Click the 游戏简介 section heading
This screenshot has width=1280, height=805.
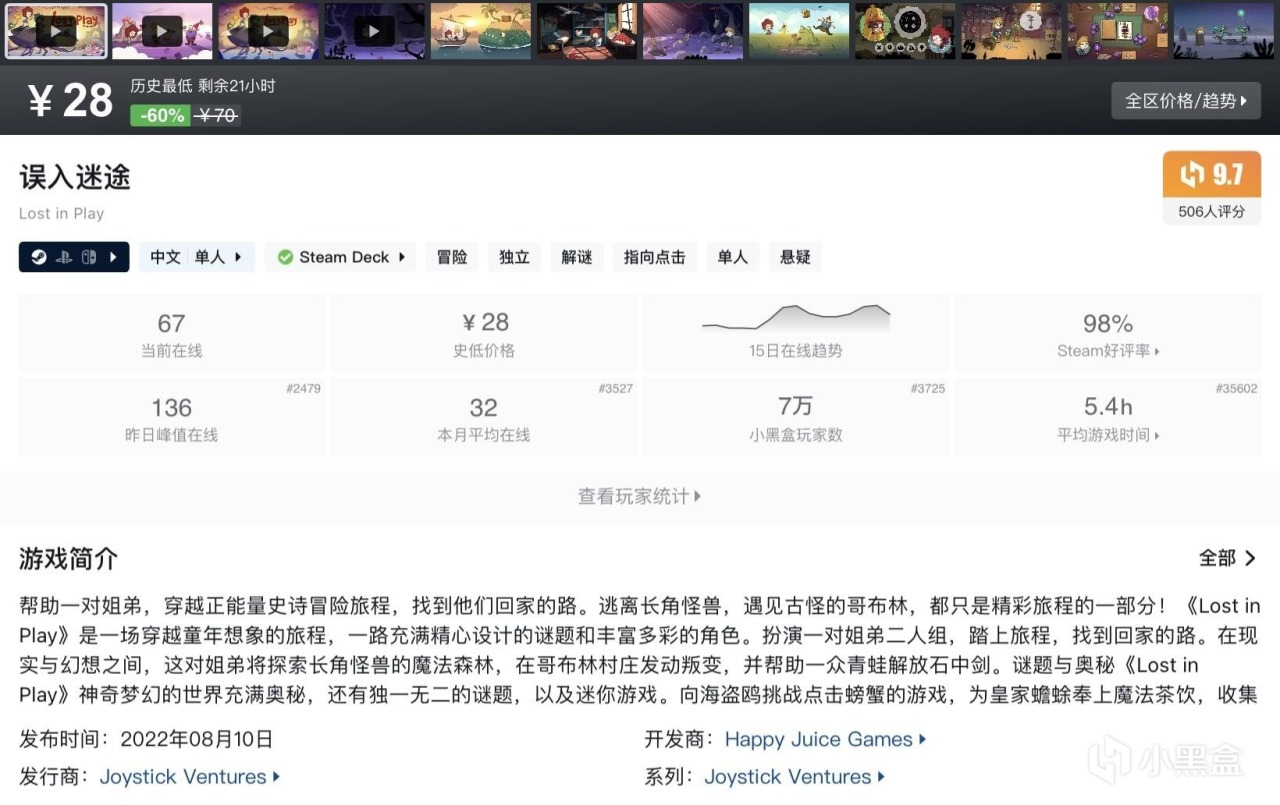click(68, 559)
